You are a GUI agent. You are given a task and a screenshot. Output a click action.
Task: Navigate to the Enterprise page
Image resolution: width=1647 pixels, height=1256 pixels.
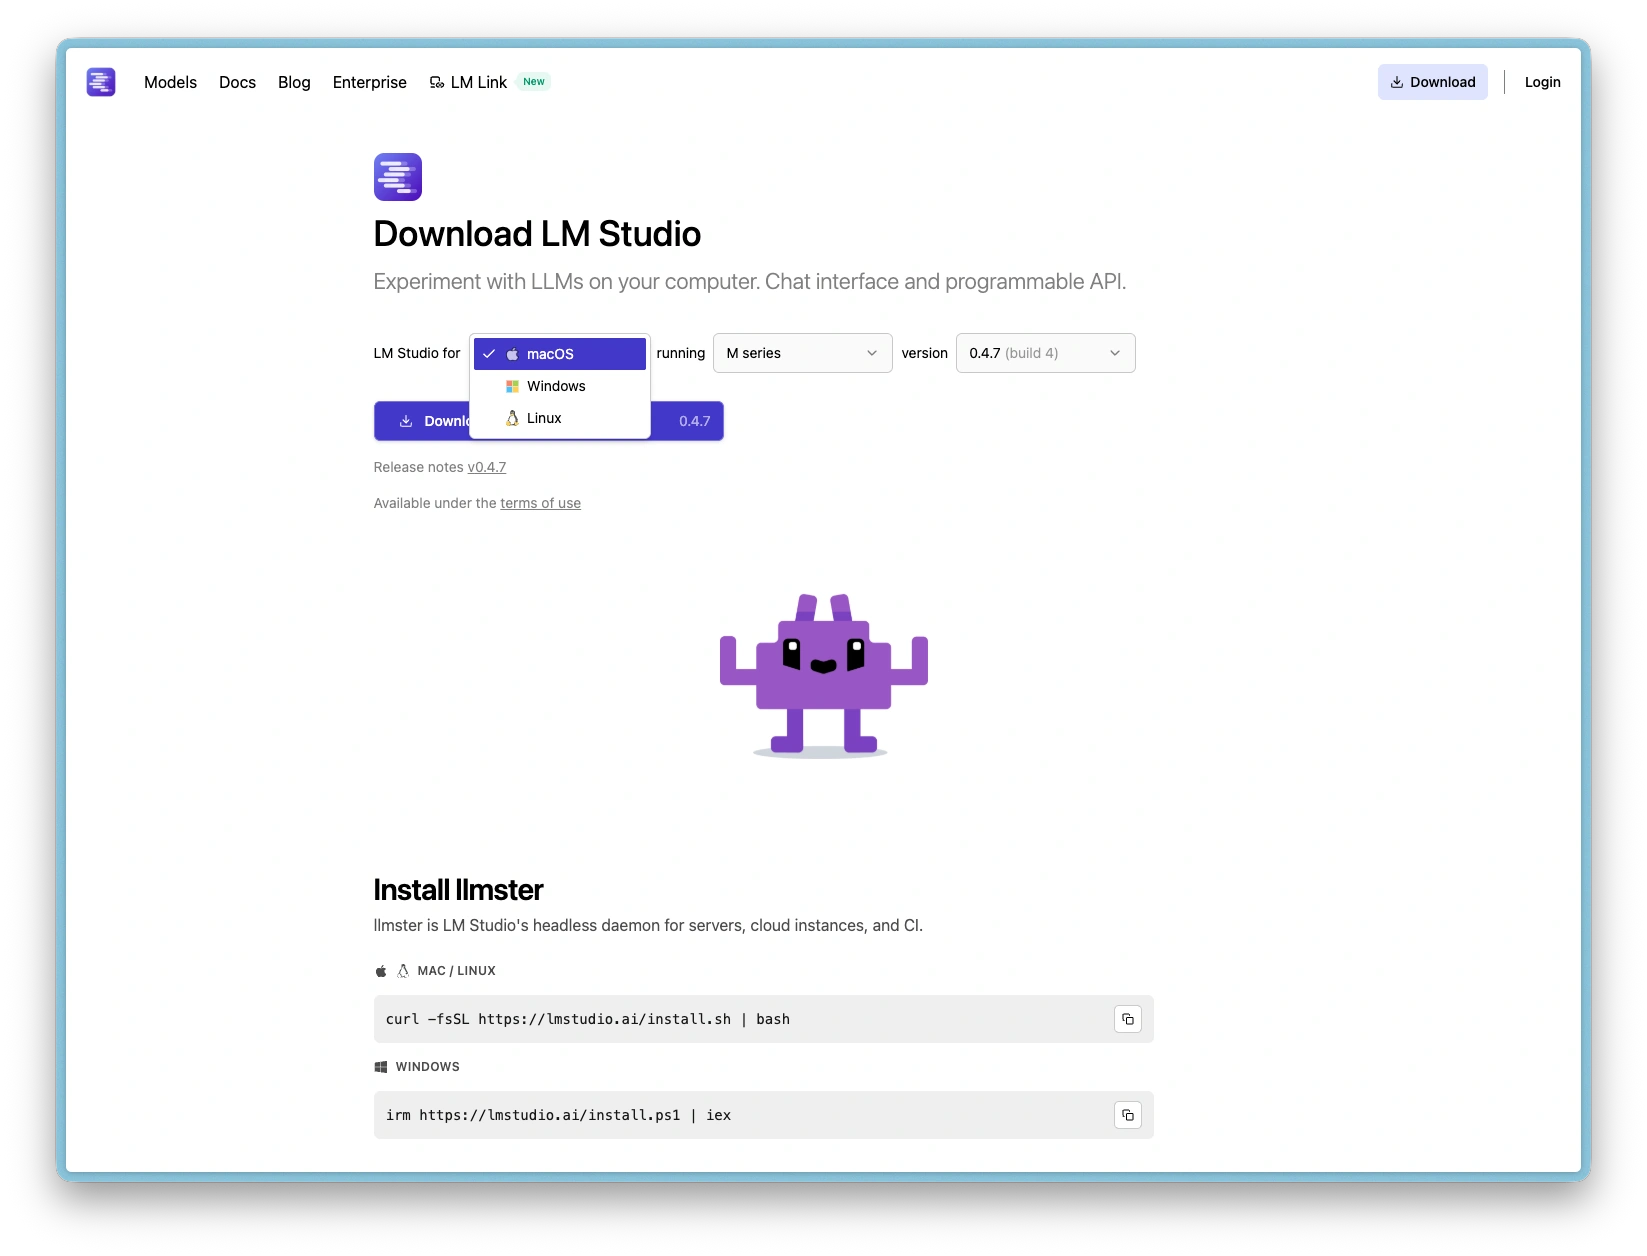pos(369,82)
